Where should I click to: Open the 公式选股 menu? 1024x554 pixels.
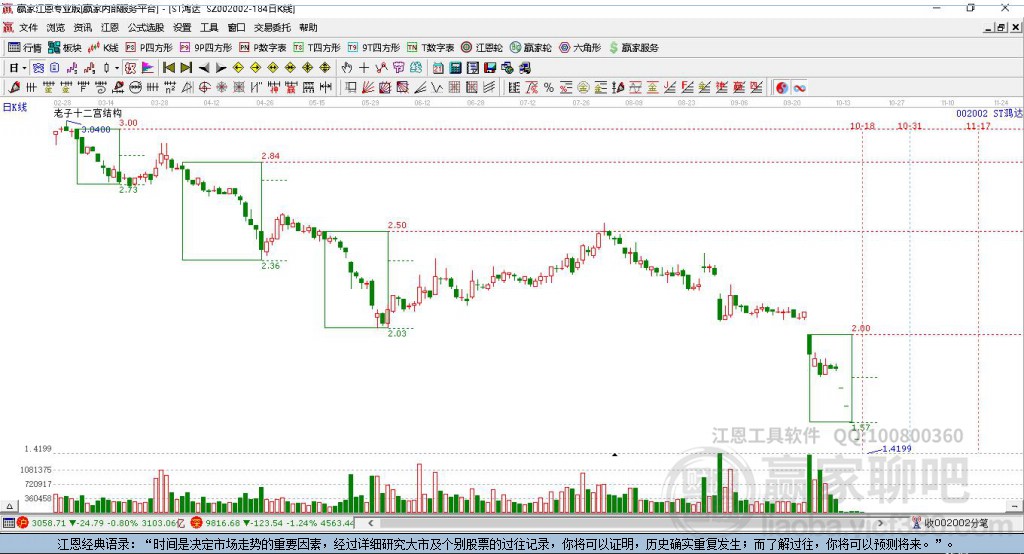[146, 27]
